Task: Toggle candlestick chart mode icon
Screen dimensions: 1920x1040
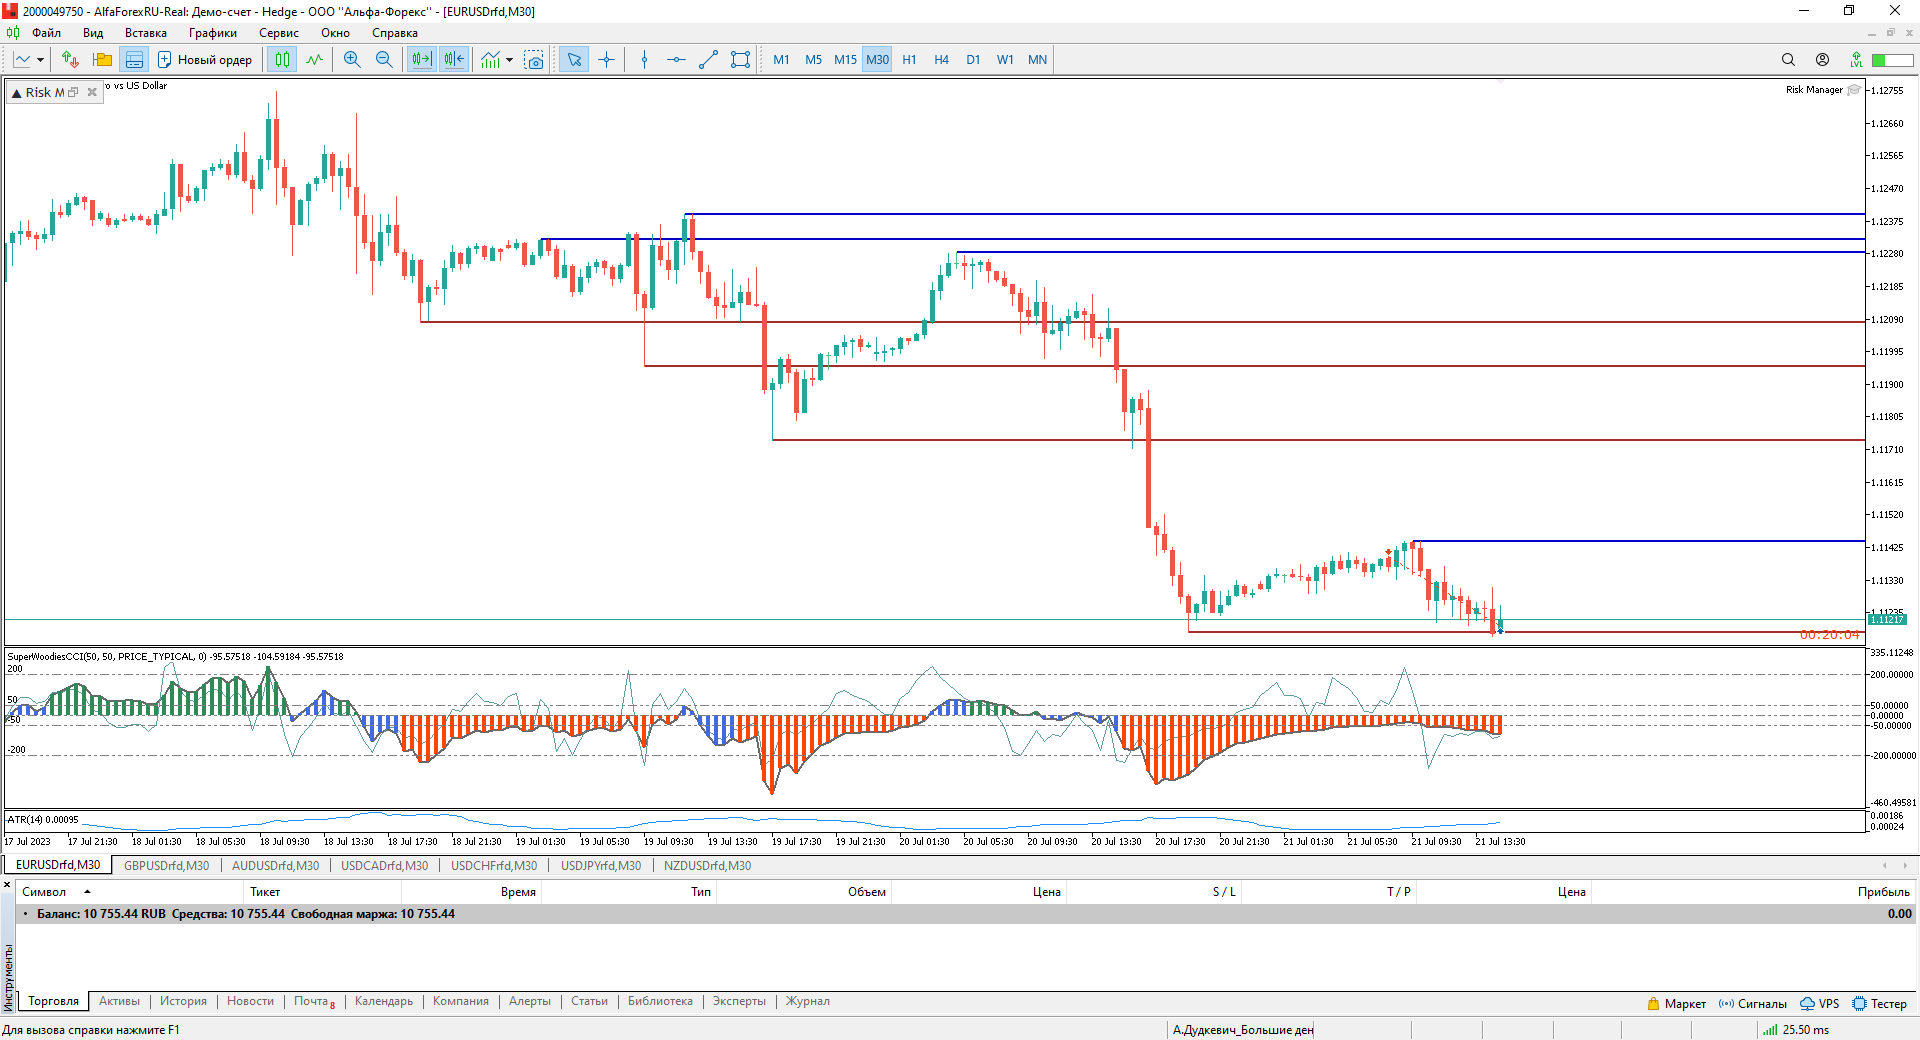Action: pos(283,60)
